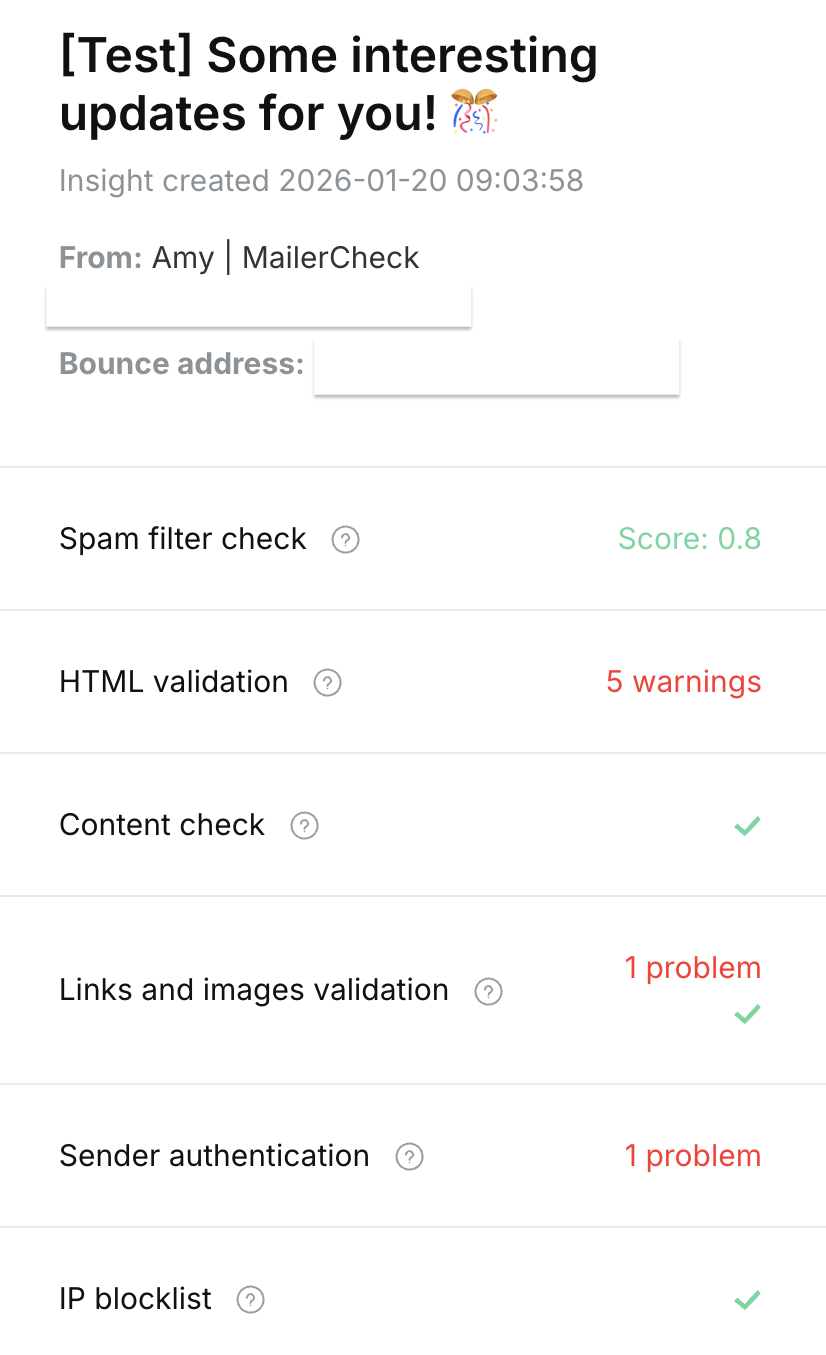Click the Bounce address field
The image size is (826, 1355).
(496, 366)
